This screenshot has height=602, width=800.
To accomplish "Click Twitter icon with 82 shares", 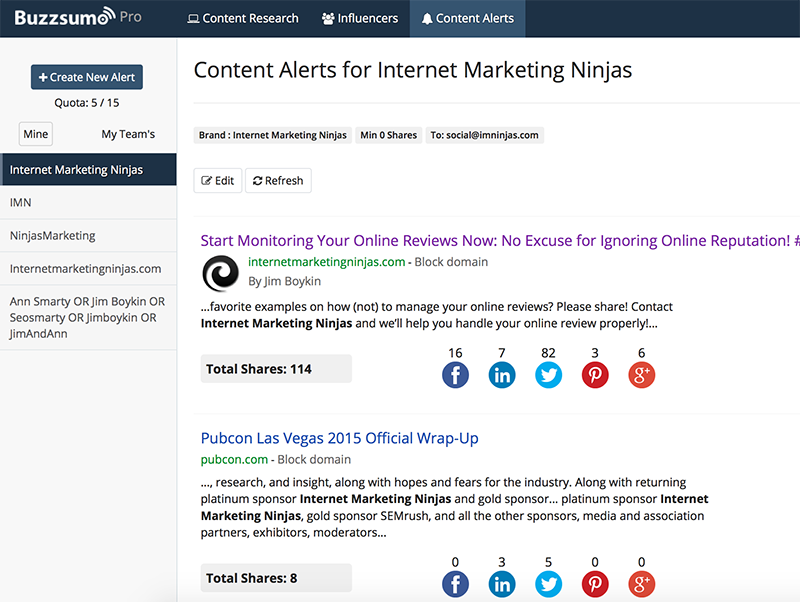I will click(x=548, y=375).
